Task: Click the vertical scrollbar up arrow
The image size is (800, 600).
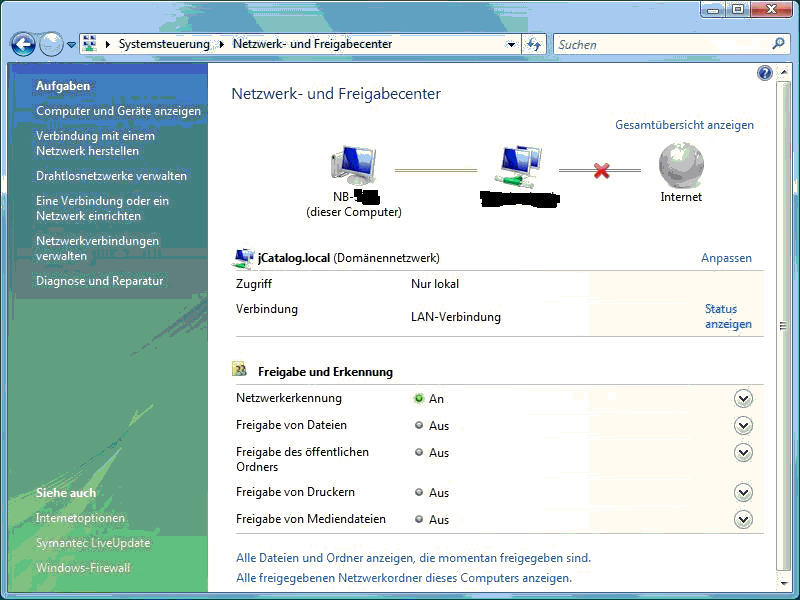Action: [x=783, y=72]
